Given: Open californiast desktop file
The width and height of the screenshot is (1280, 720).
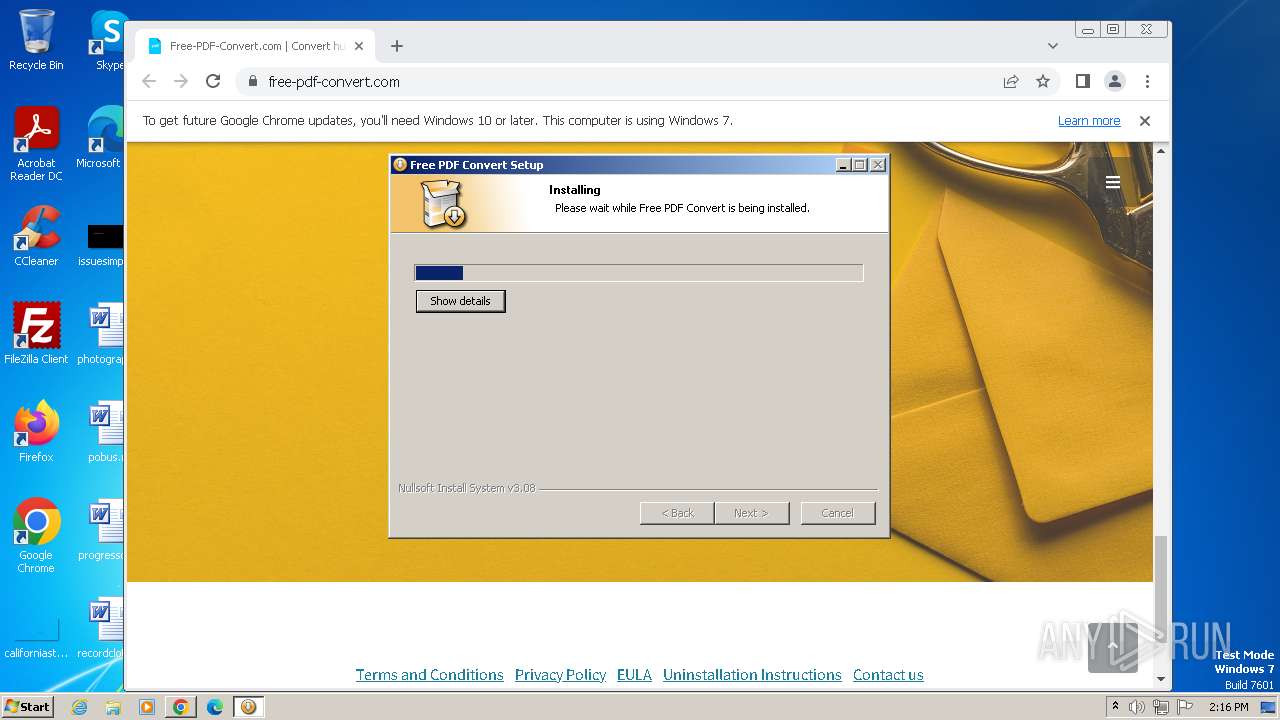Looking at the screenshot, I should coord(36,638).
